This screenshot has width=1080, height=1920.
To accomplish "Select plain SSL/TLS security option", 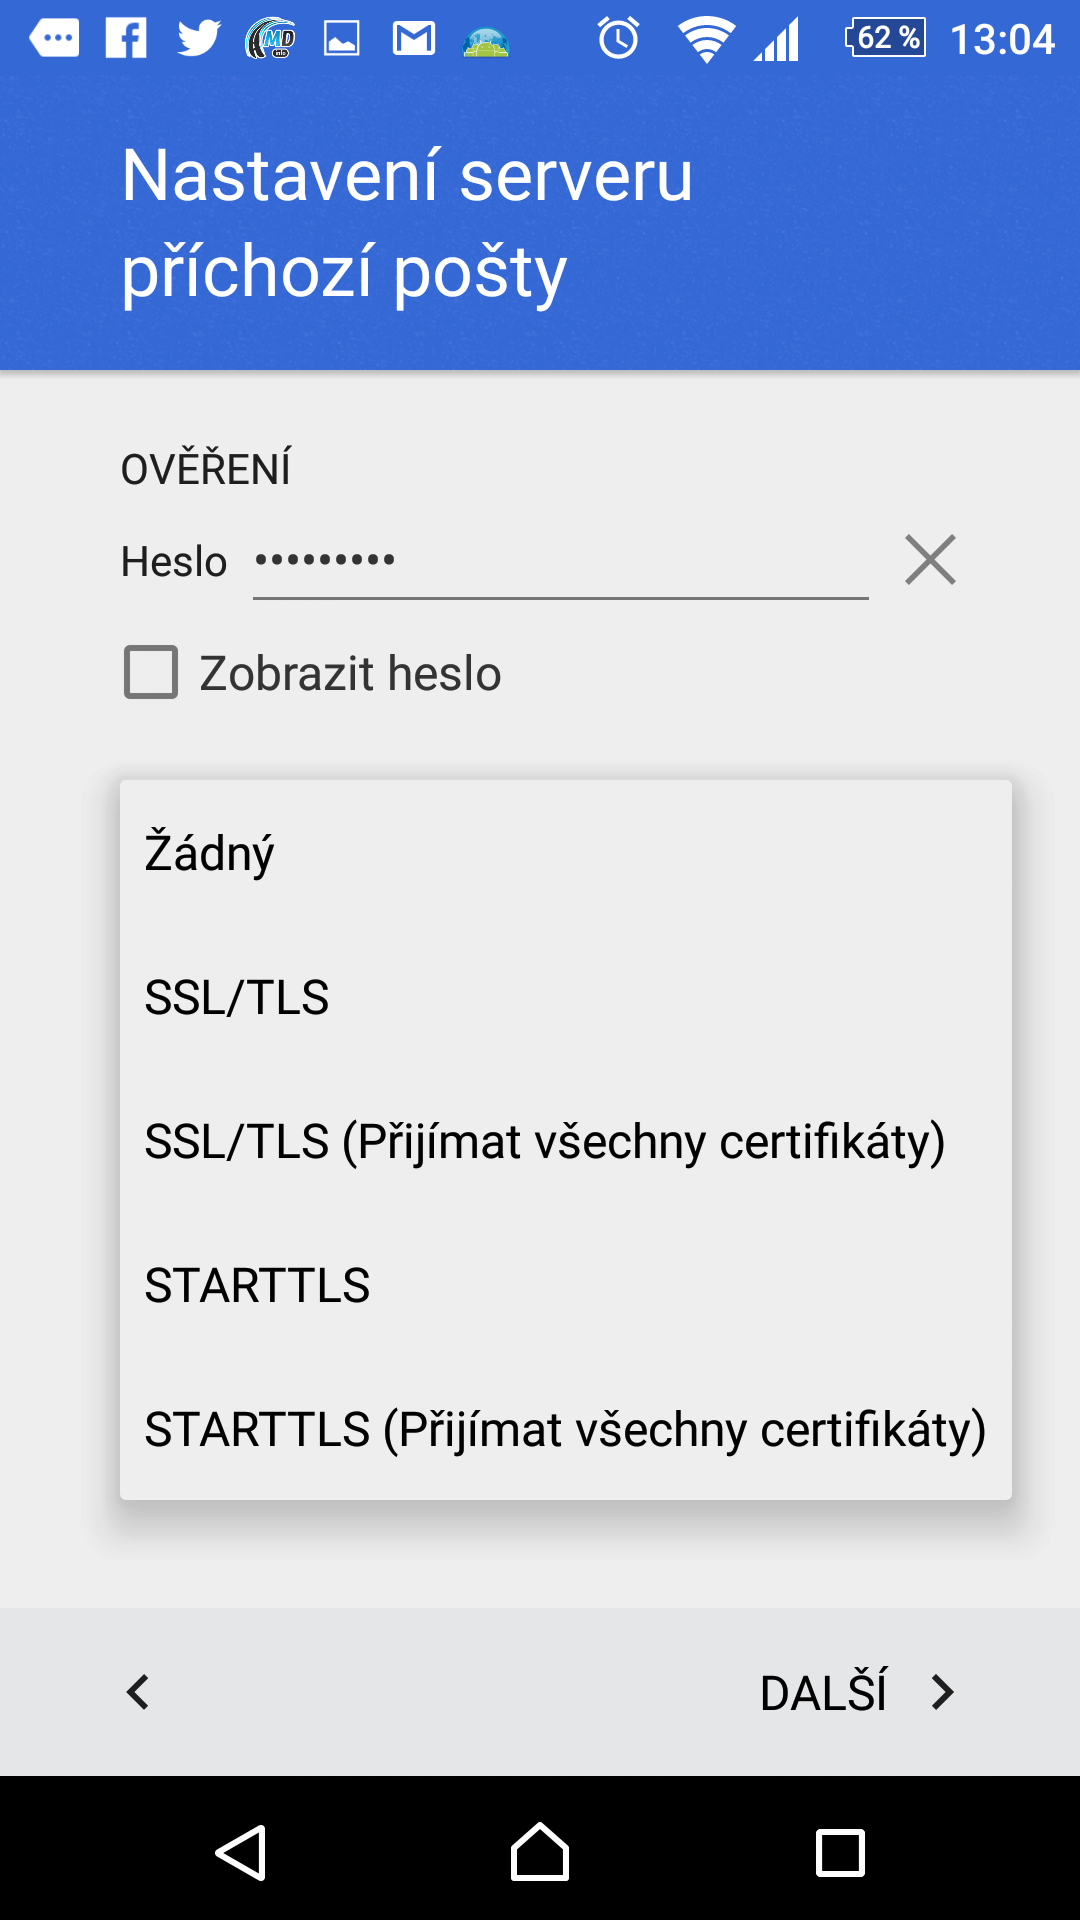I will coord(565,997).
